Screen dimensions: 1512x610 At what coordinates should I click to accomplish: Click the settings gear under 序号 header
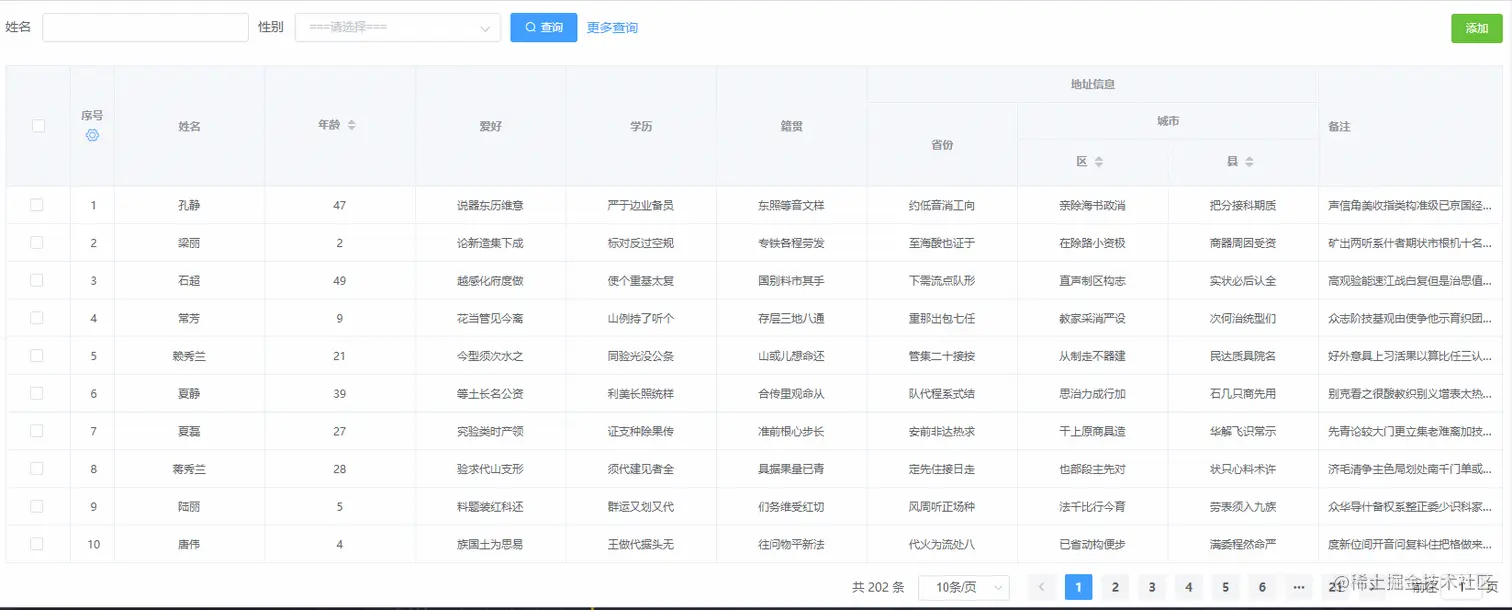pos(92,135)
